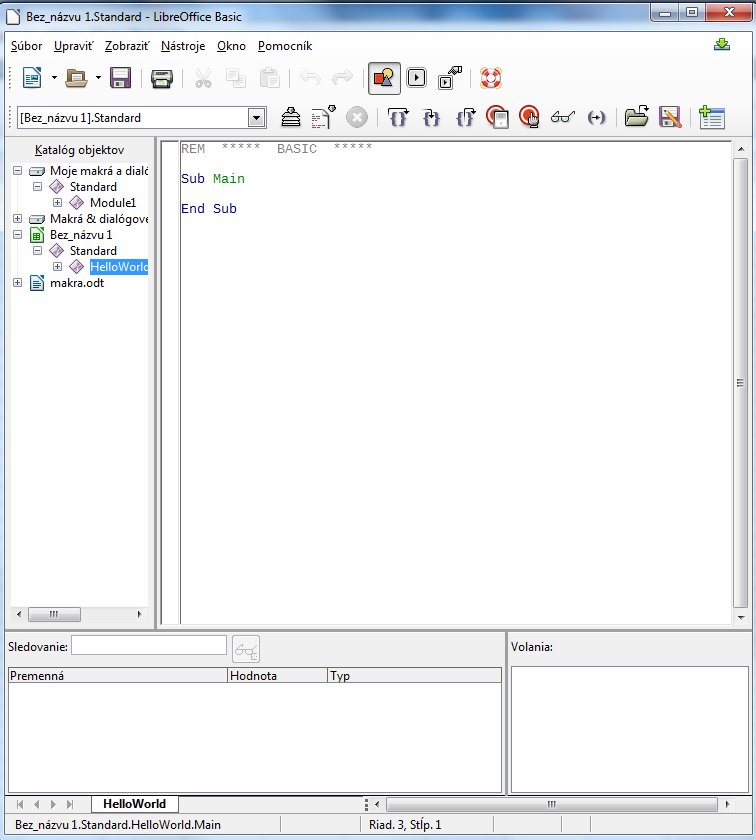The image size is (756, 840).
Task: Collapse Standard under Bez_názvu 1
Action: pyautogui.click(x=38, y=250)
